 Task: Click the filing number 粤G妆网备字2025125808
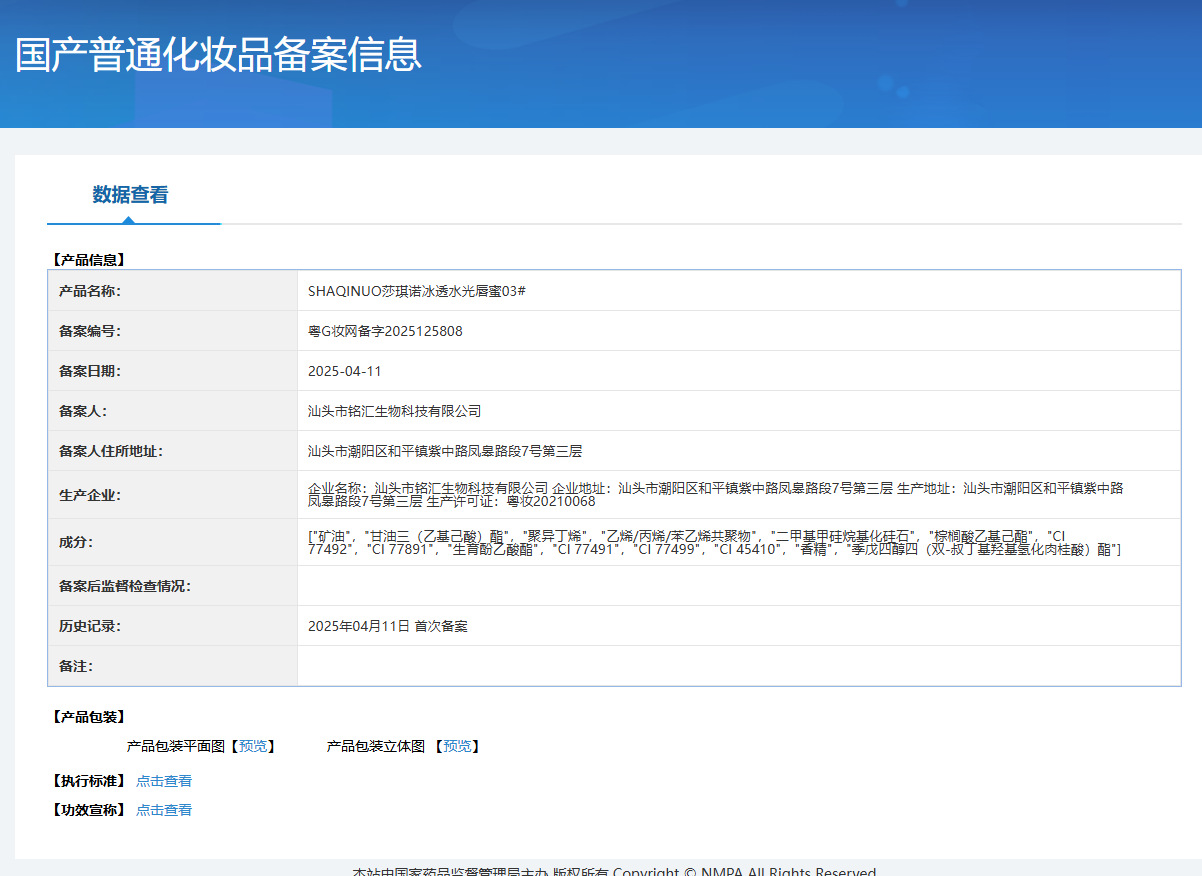(385, 331)
